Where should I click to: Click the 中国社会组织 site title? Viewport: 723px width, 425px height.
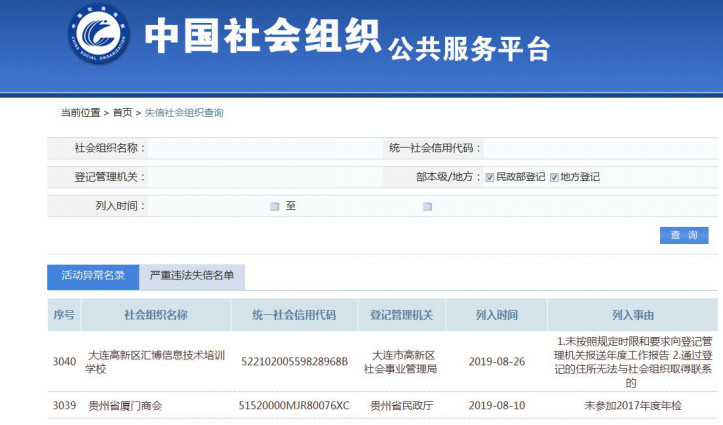point(262,37)
